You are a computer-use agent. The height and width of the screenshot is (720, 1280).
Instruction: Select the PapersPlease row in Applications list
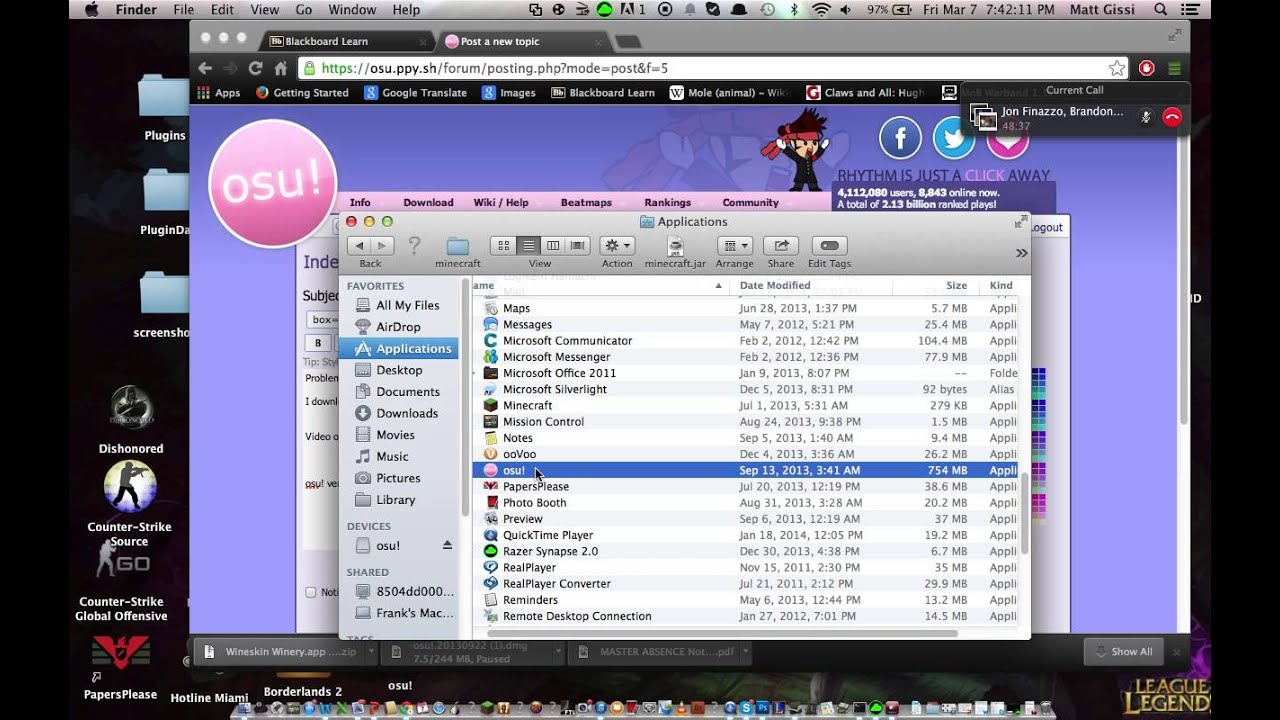[745, 487]
